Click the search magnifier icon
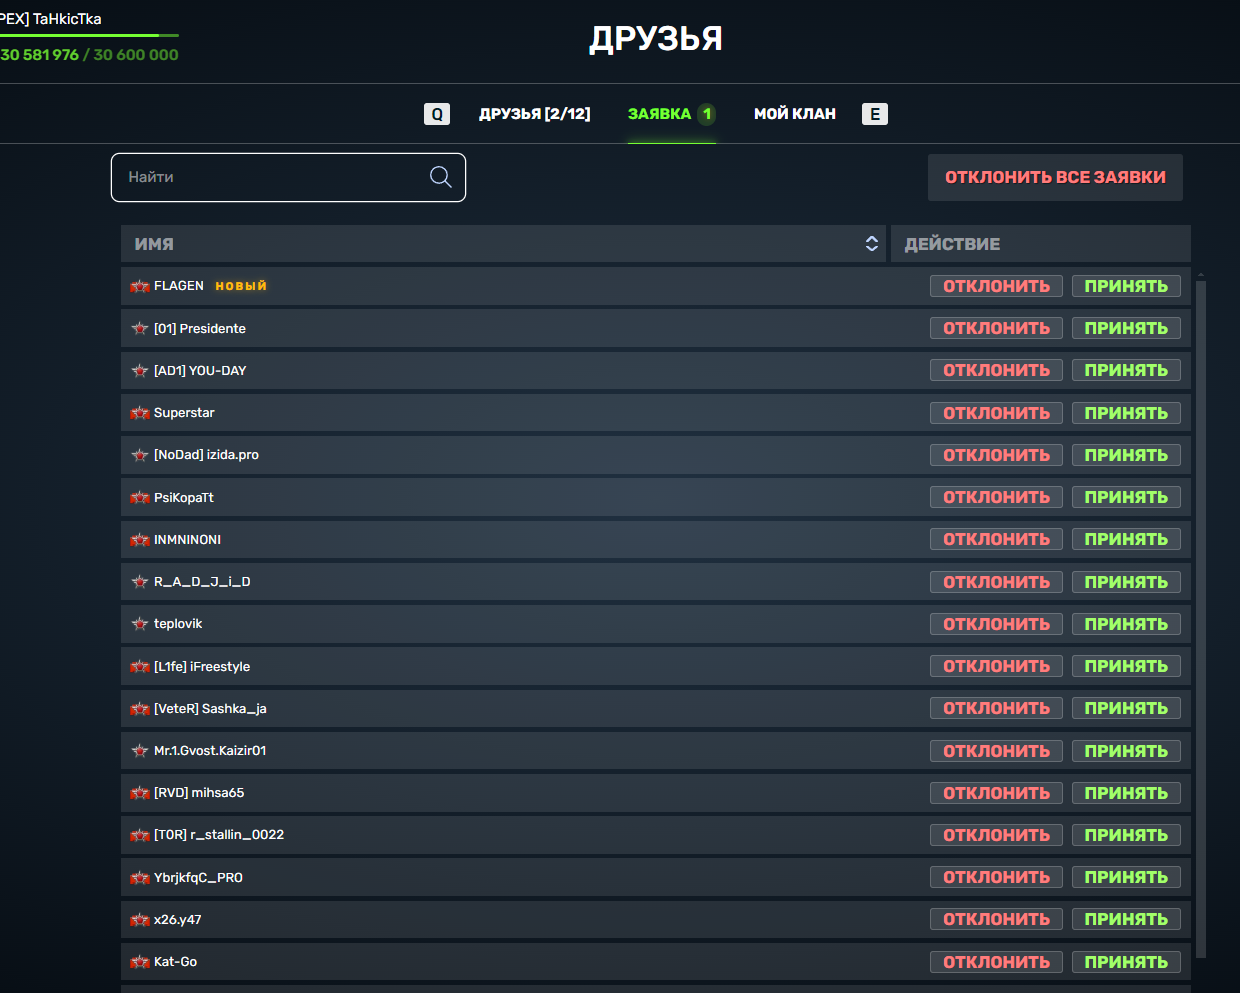Image resolution: width=1240 pixels, height=993 pixels. click(x=440, y=177)
